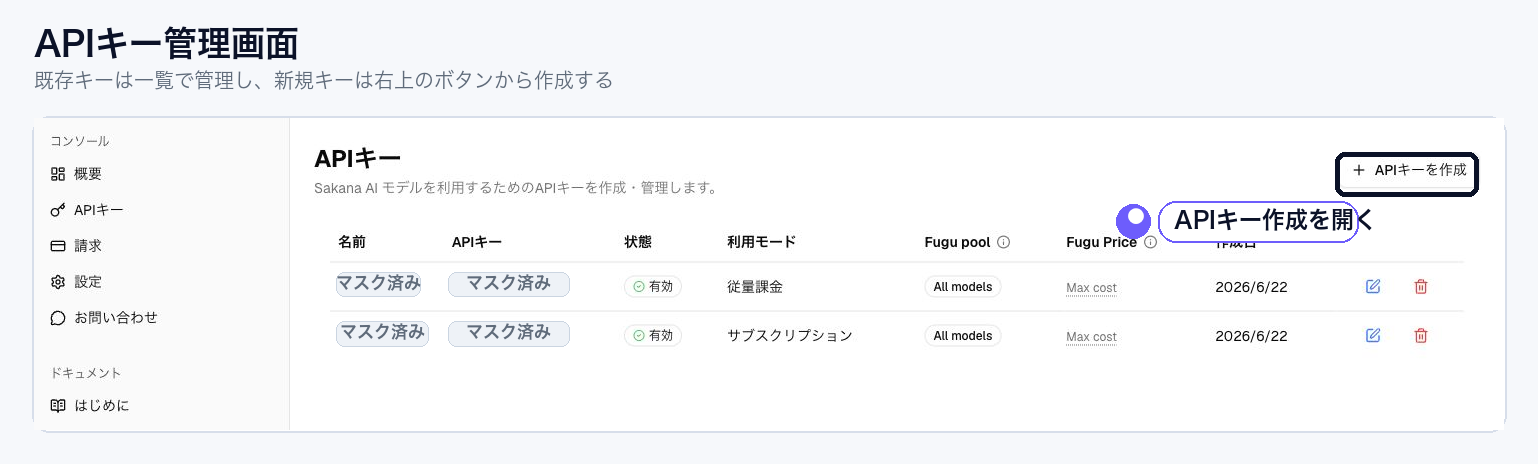
Task: Click the 名前 column header
Action: click(x=352, y=242)
